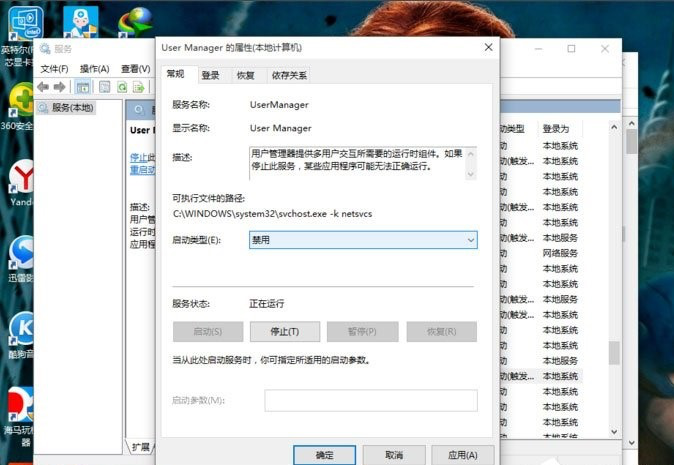The height and width of the screenshot is (465, 674).
Task: Select 服务(本地) in the console tree
Action: (72, 108)
